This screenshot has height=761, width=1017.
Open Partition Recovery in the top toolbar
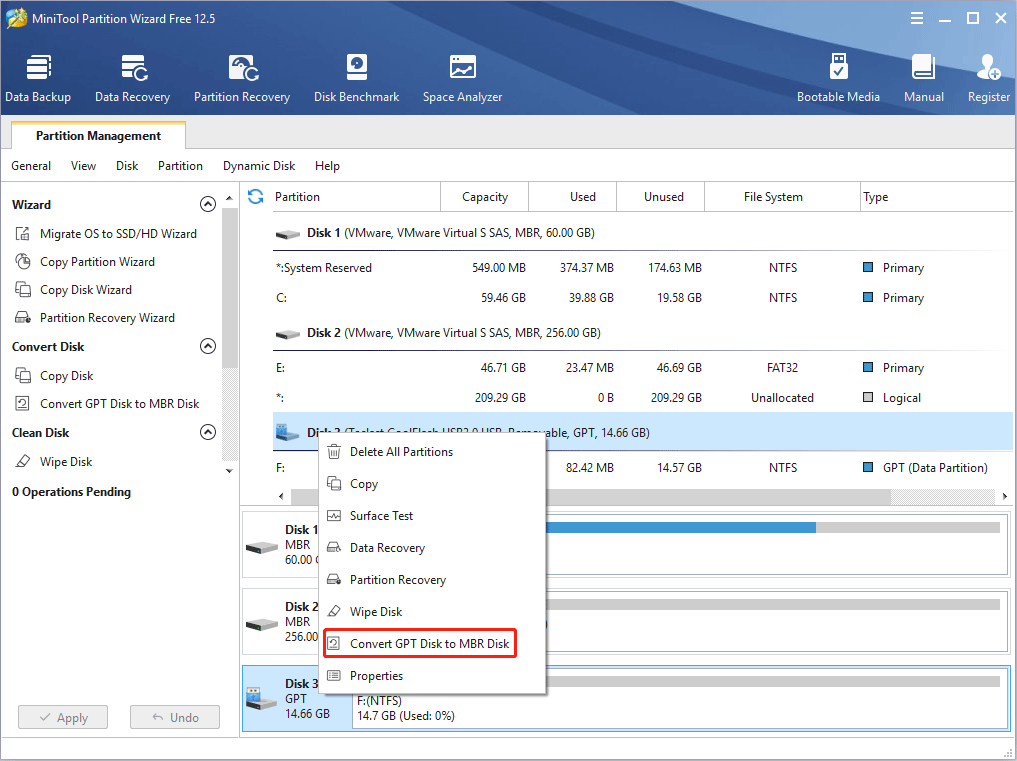click(x=242, y=79)
